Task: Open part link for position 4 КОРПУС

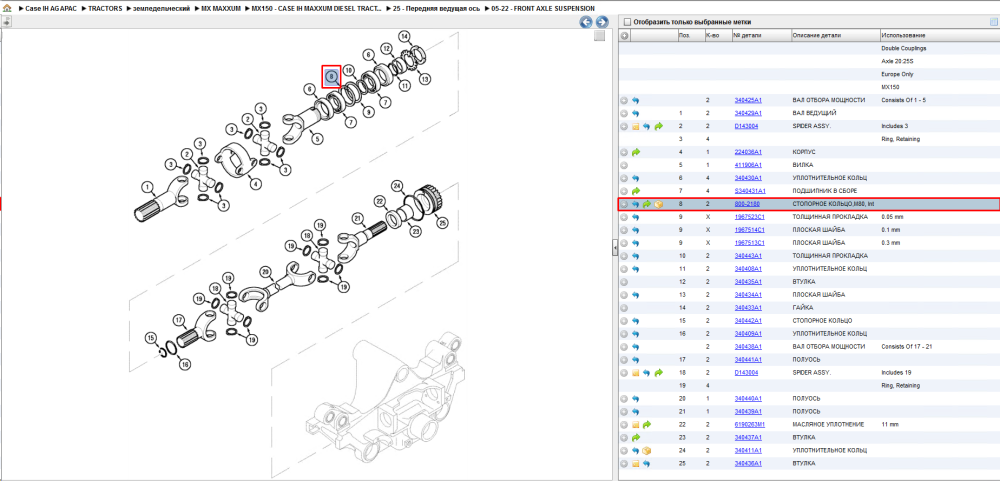Action: (748, 152)
